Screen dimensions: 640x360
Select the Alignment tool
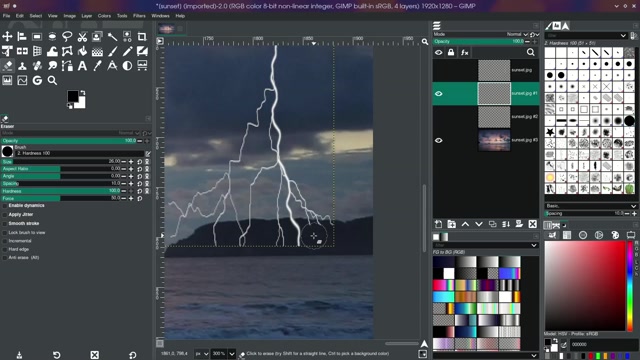coord(22,37)
